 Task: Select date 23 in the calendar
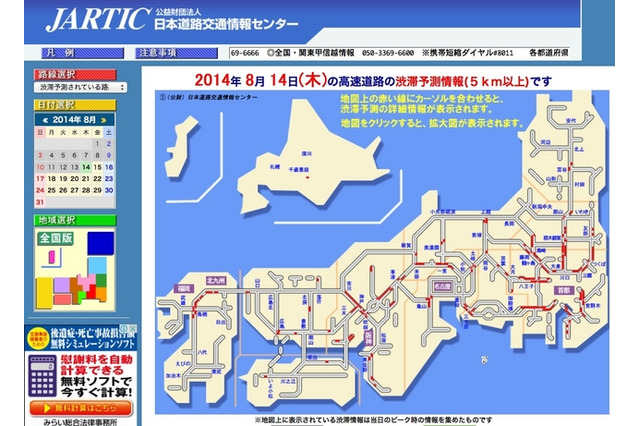click(109, 179)
